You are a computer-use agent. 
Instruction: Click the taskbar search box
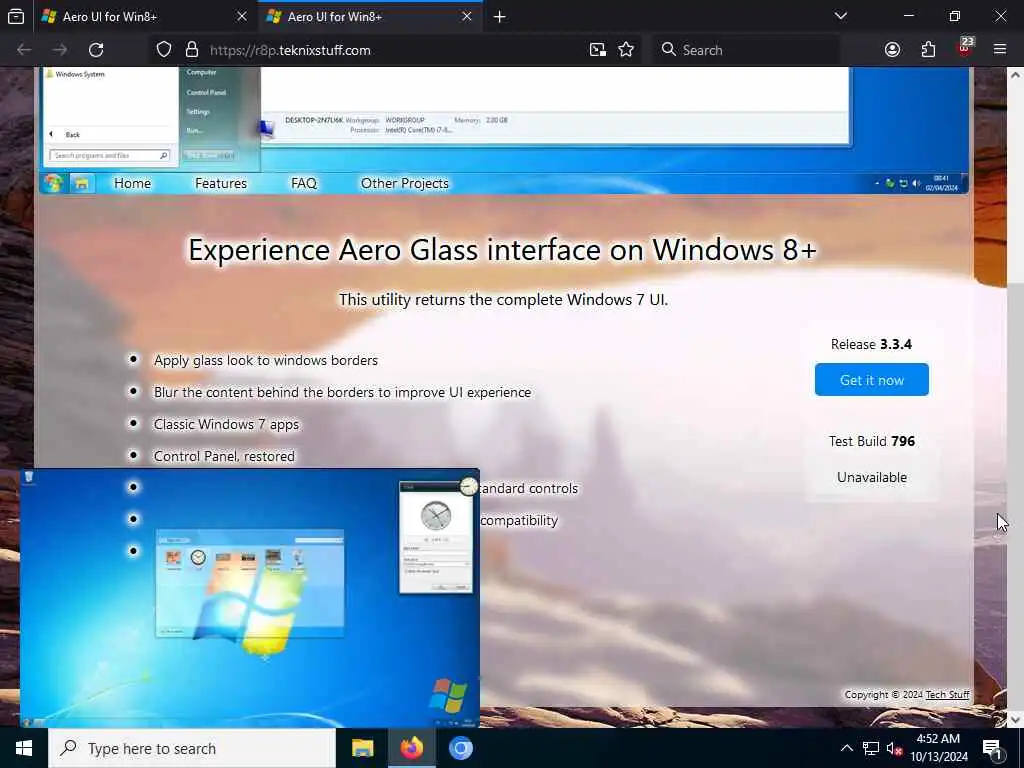point(192,748)
